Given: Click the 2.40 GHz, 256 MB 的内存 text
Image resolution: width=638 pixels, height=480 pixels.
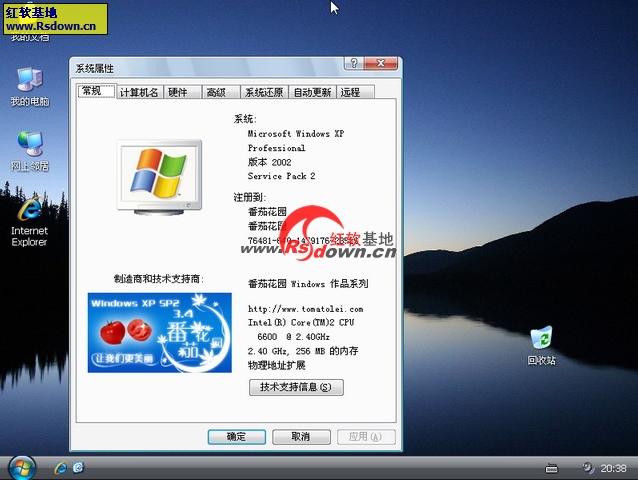Looking at the screenshot, I should click(x=303, y=351).
